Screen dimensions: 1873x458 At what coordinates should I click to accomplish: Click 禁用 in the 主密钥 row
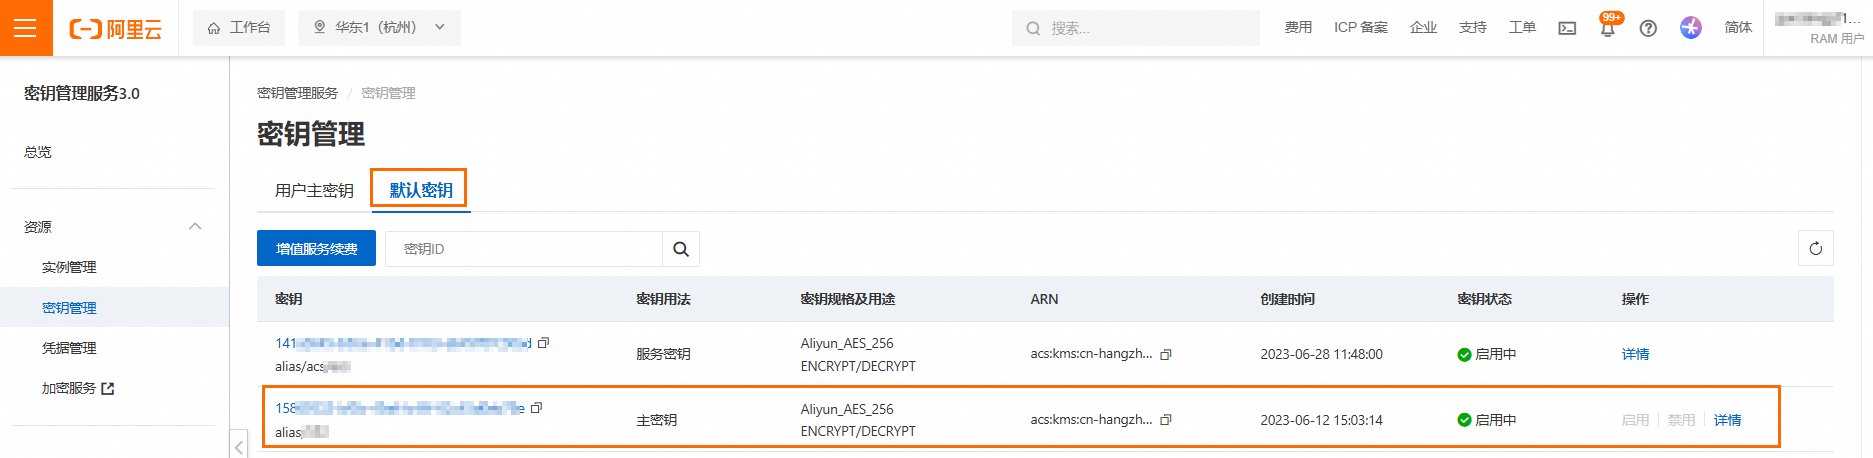[1681, 420]
